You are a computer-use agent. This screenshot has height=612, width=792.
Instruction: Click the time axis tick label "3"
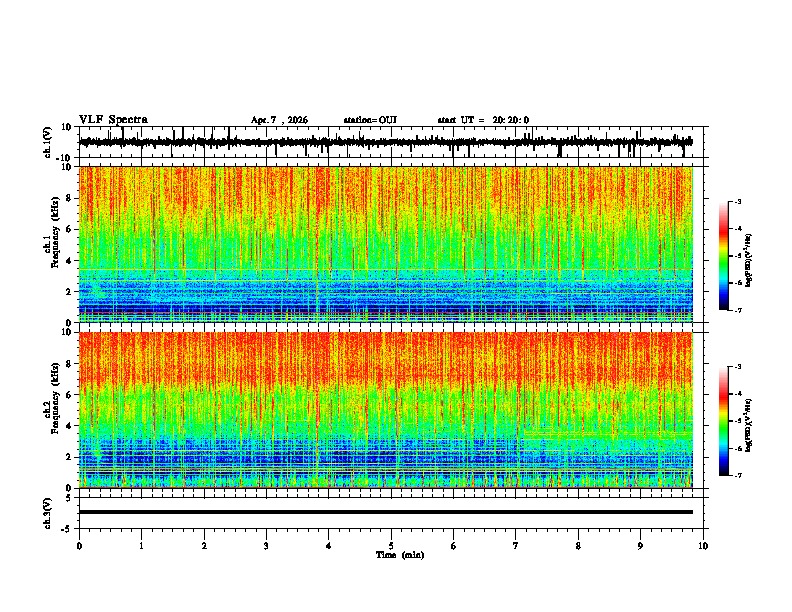pyautogui.click(x=267, y=546)
